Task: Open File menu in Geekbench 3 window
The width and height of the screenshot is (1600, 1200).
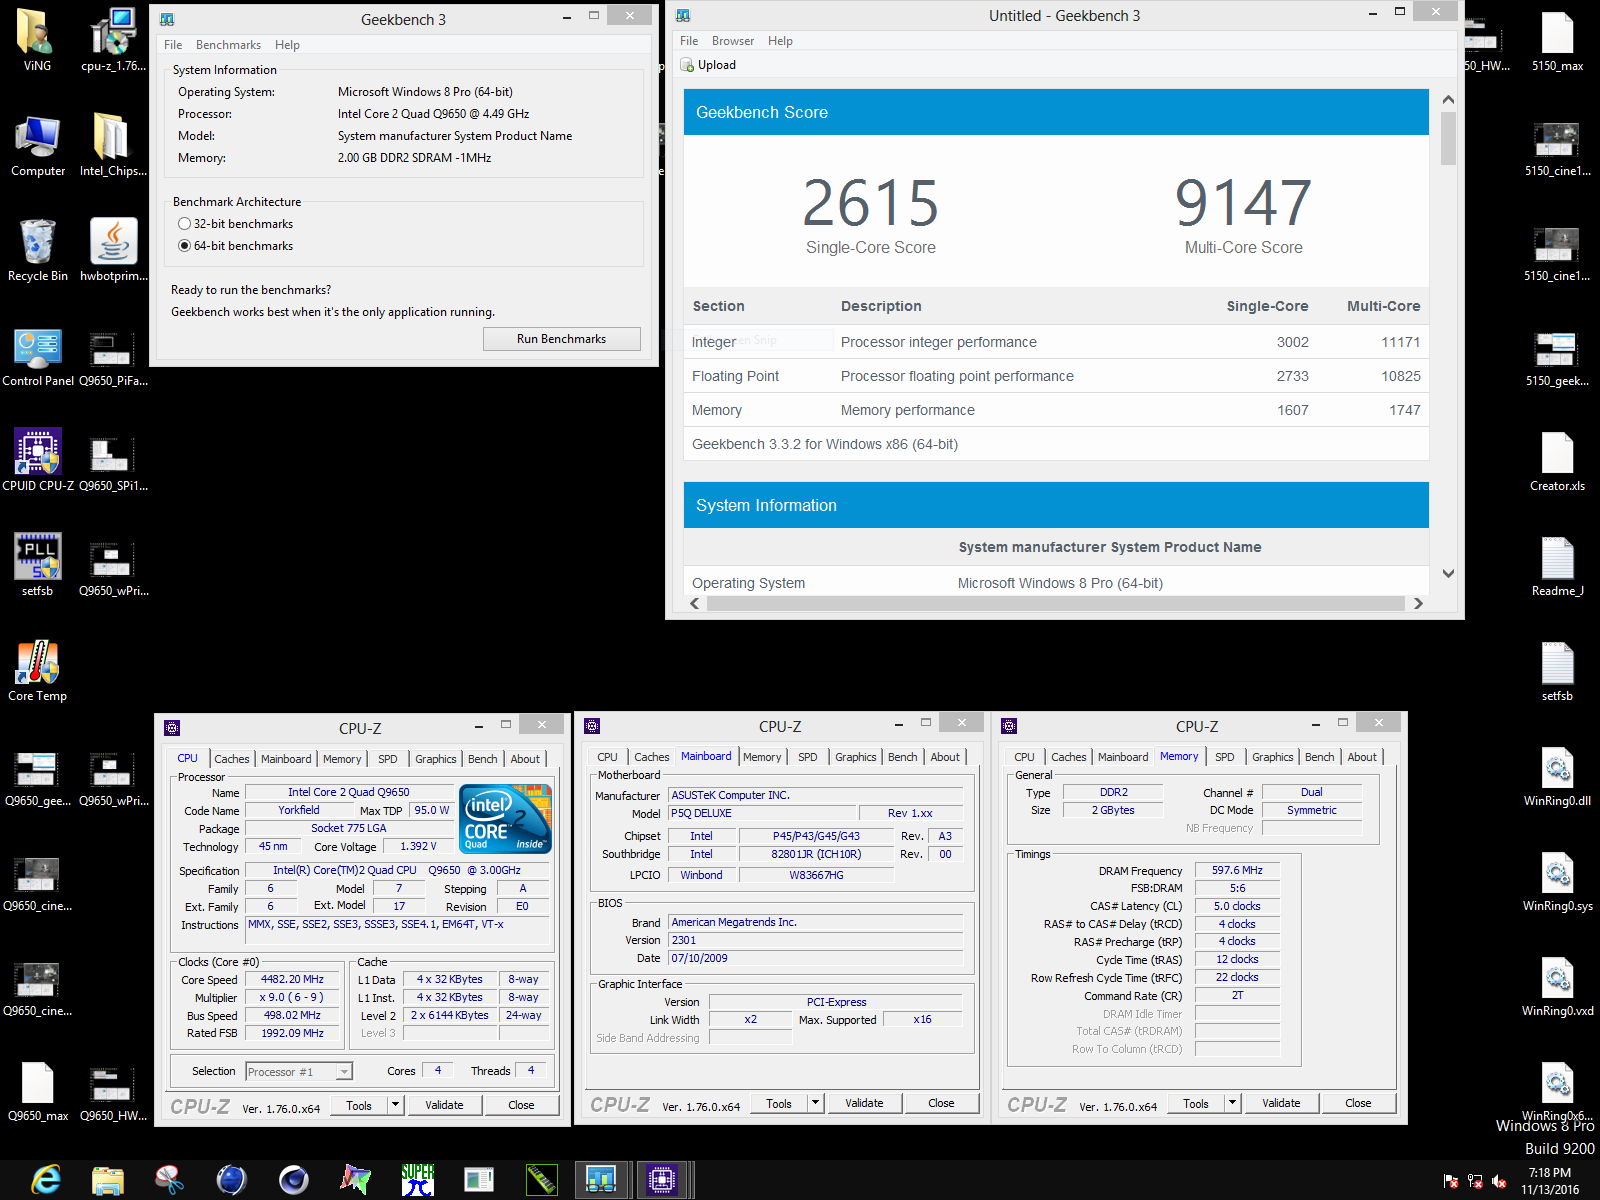Action: point(173,45)
